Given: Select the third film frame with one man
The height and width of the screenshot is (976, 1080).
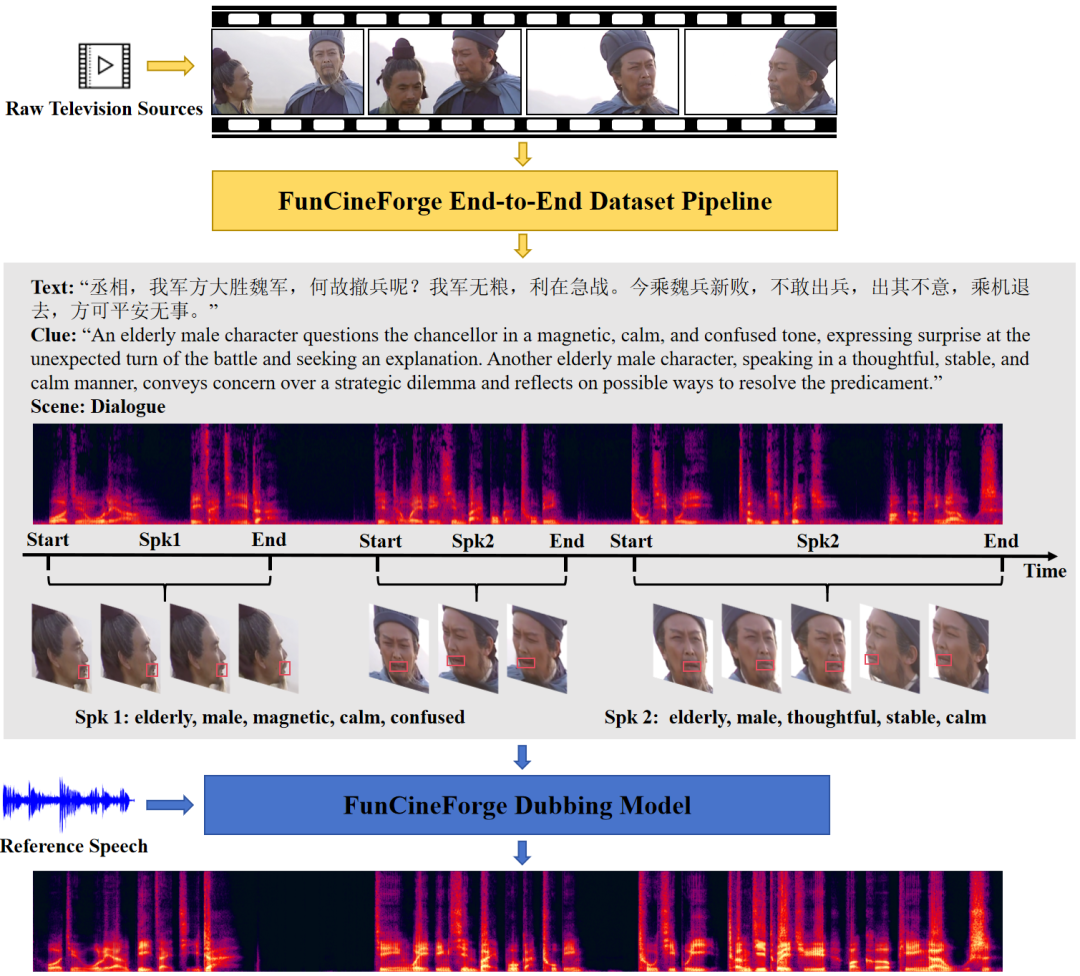Looking at the screenshot, I should coord(603,72).
